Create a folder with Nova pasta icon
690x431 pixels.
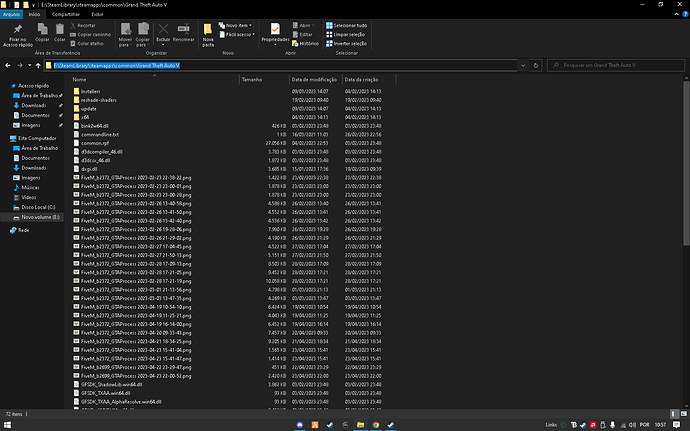[207, 31]
